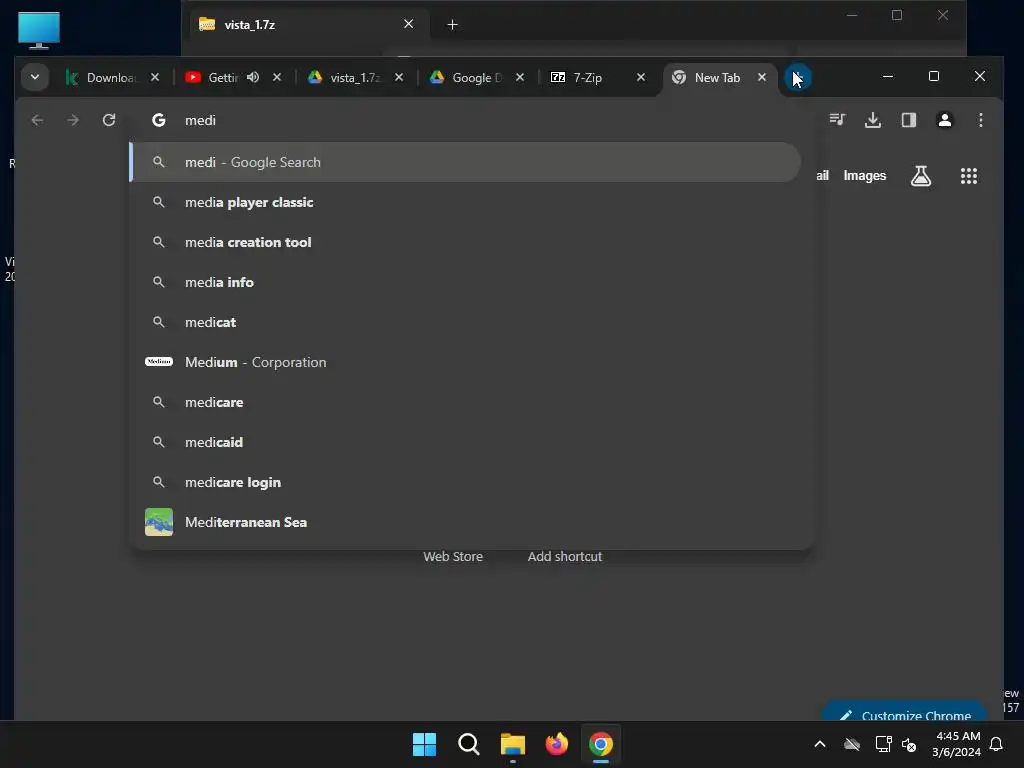The image size is (1024, 768).
Task: Select medicare suggestion
Action: (x=465, y=402)
